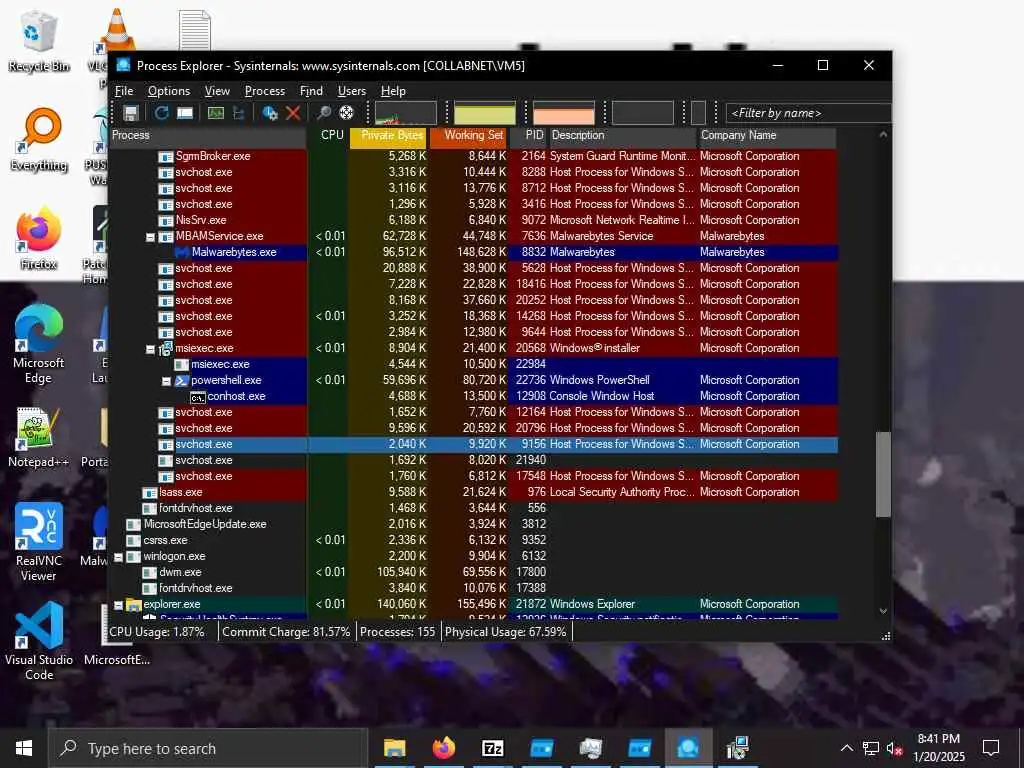Open the Users menu

351,91
